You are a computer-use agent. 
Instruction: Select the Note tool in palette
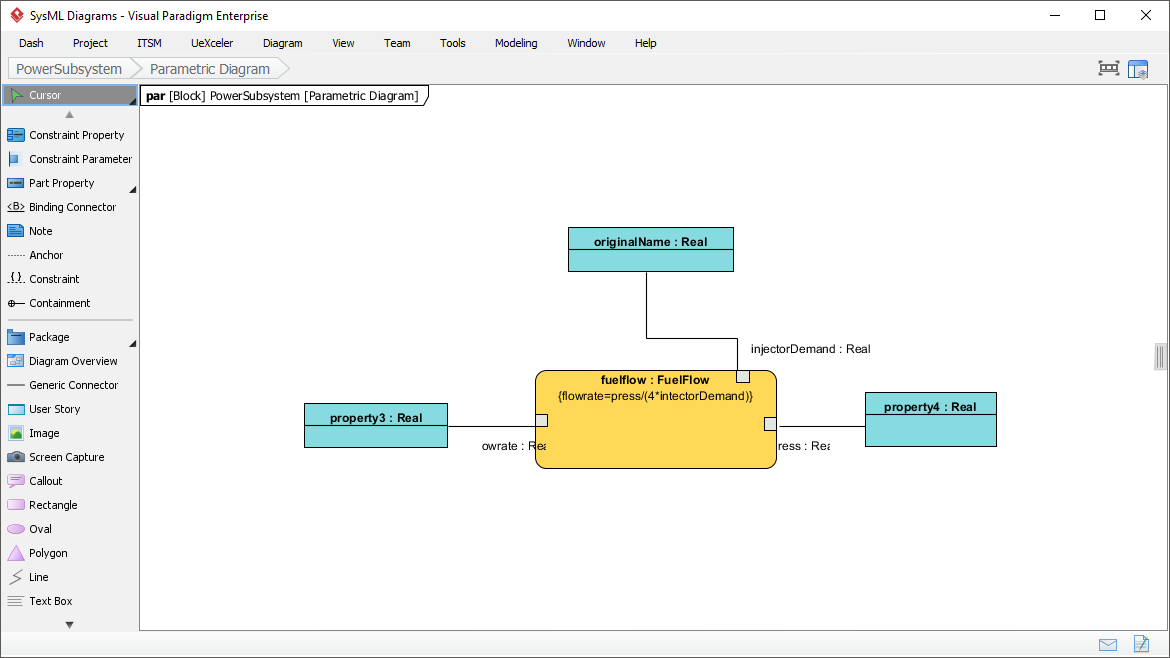click(41, 231)
